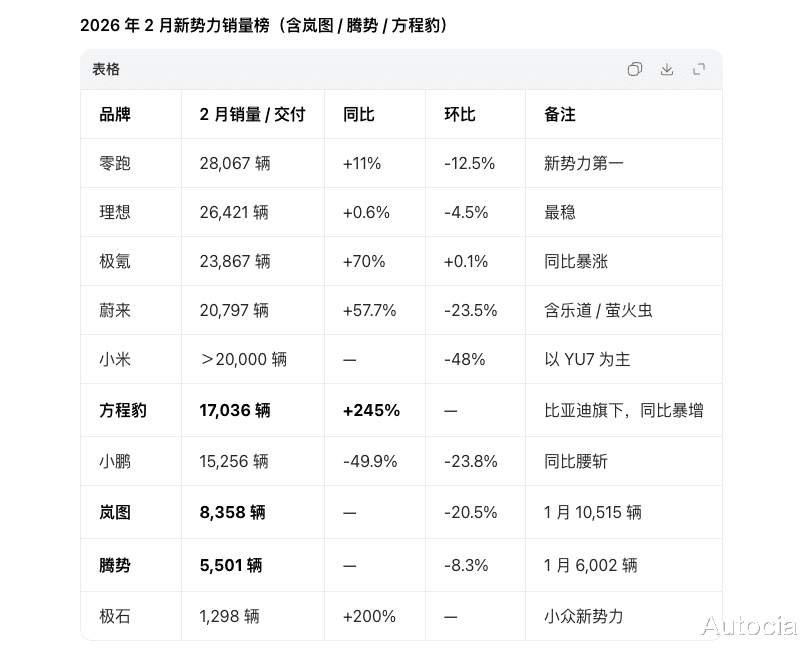The image size is (810, 653).
Task: Click the '表格' header label
Action: point(106,69)
